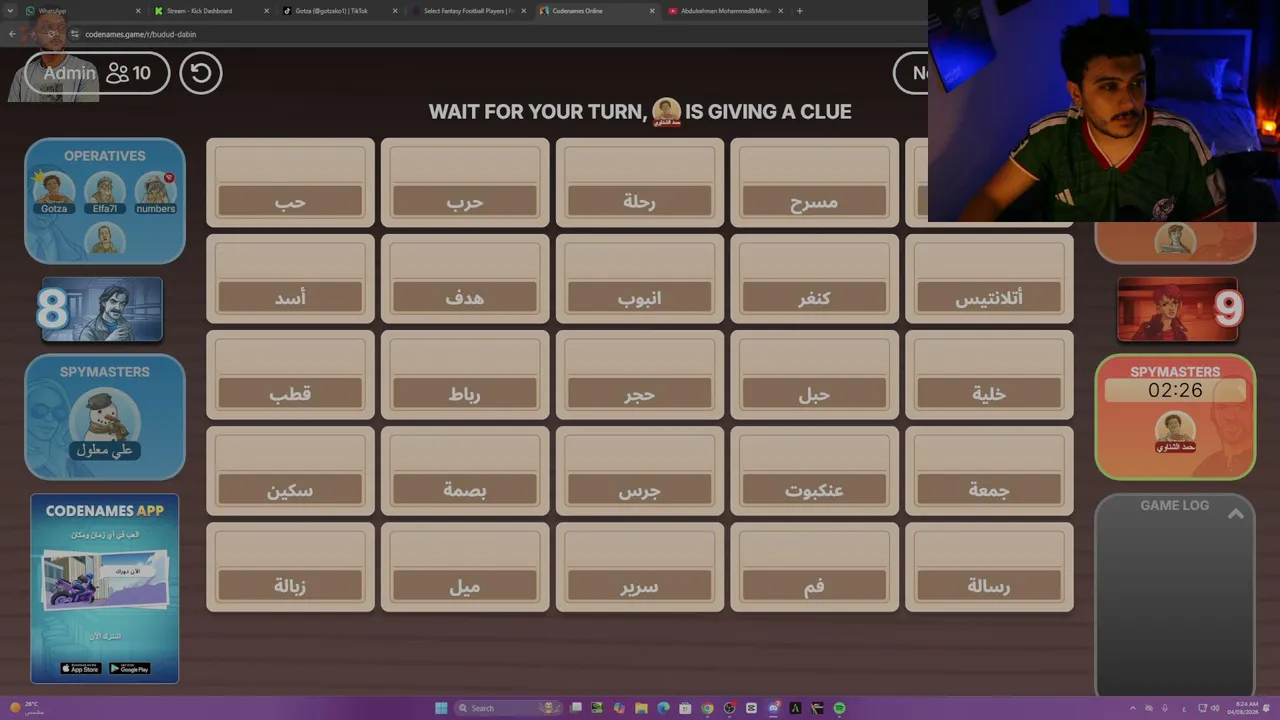Select the word card جمعة
Image resolution: width=1280 pixels, height=720 pixels.
[989, 471]
